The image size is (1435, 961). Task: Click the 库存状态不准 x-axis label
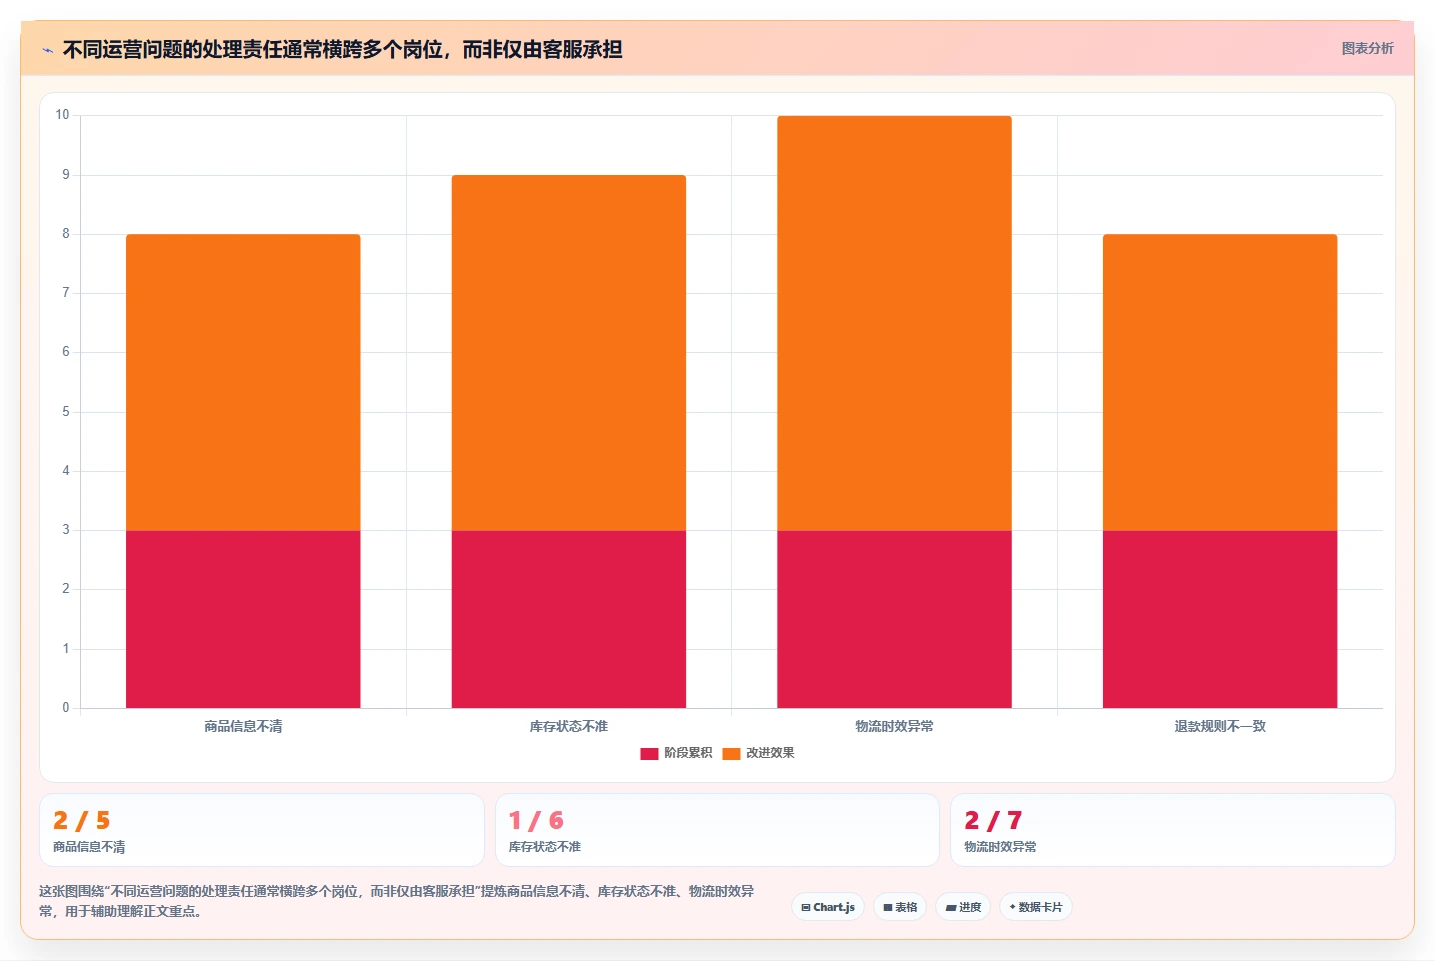point(569,726)
